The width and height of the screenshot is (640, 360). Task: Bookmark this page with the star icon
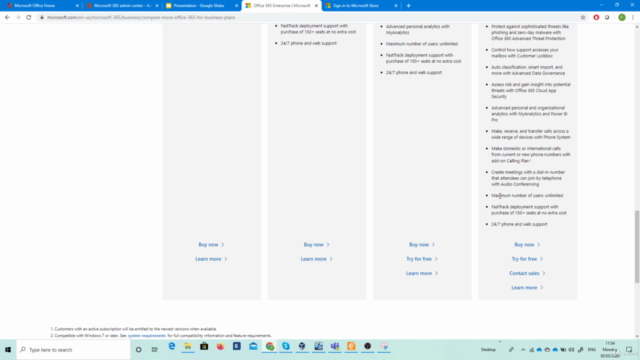click(583, 18)
